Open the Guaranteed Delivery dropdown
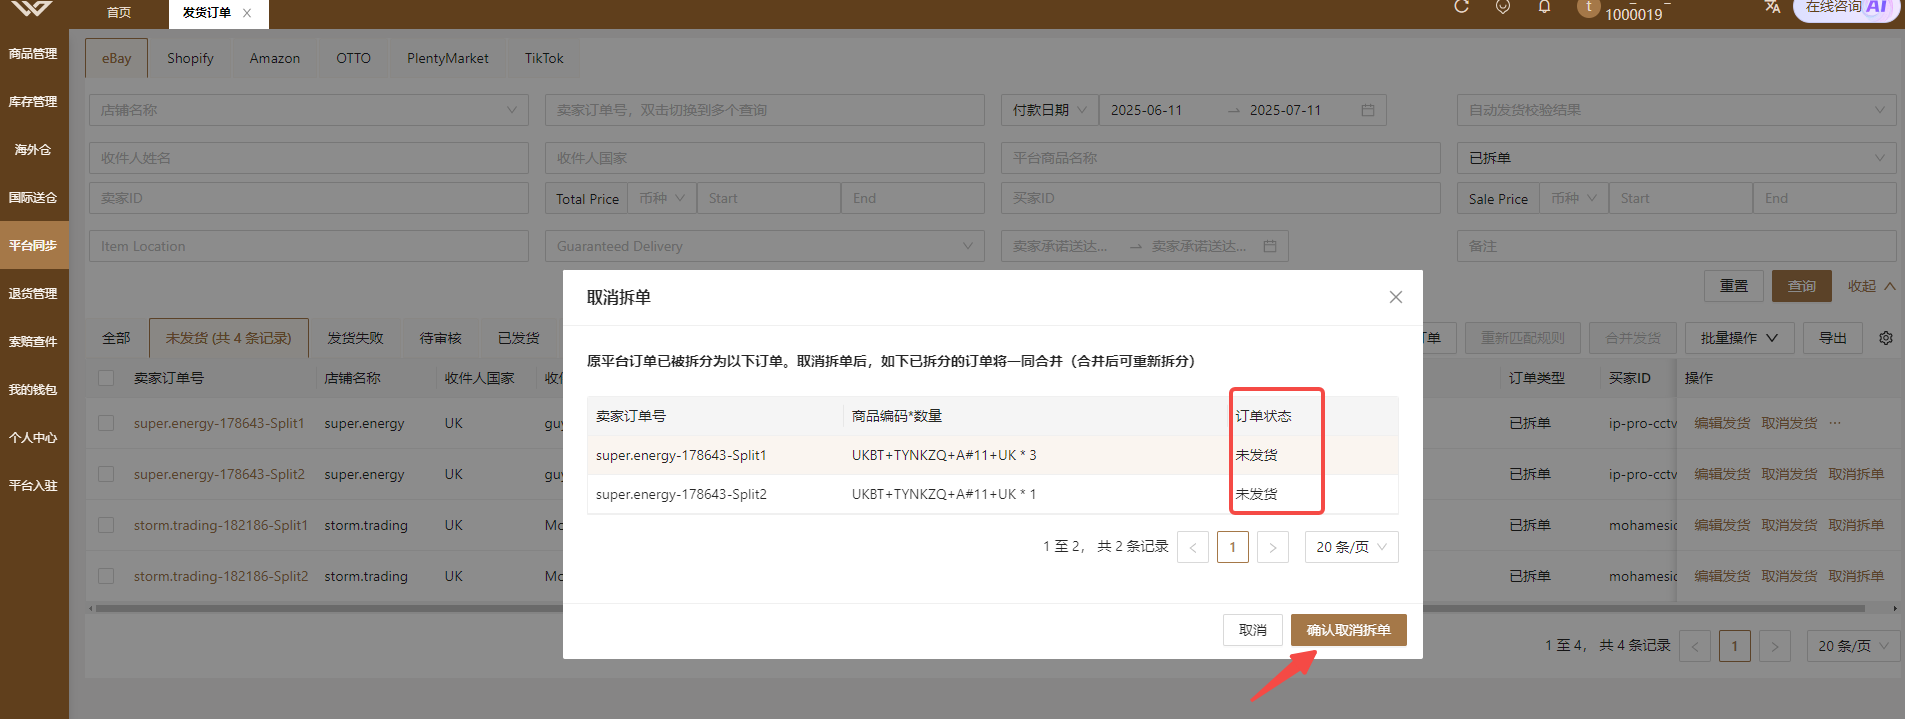Image resolution: width=1905 pixels, height=719 pixels. pos(765,246)
